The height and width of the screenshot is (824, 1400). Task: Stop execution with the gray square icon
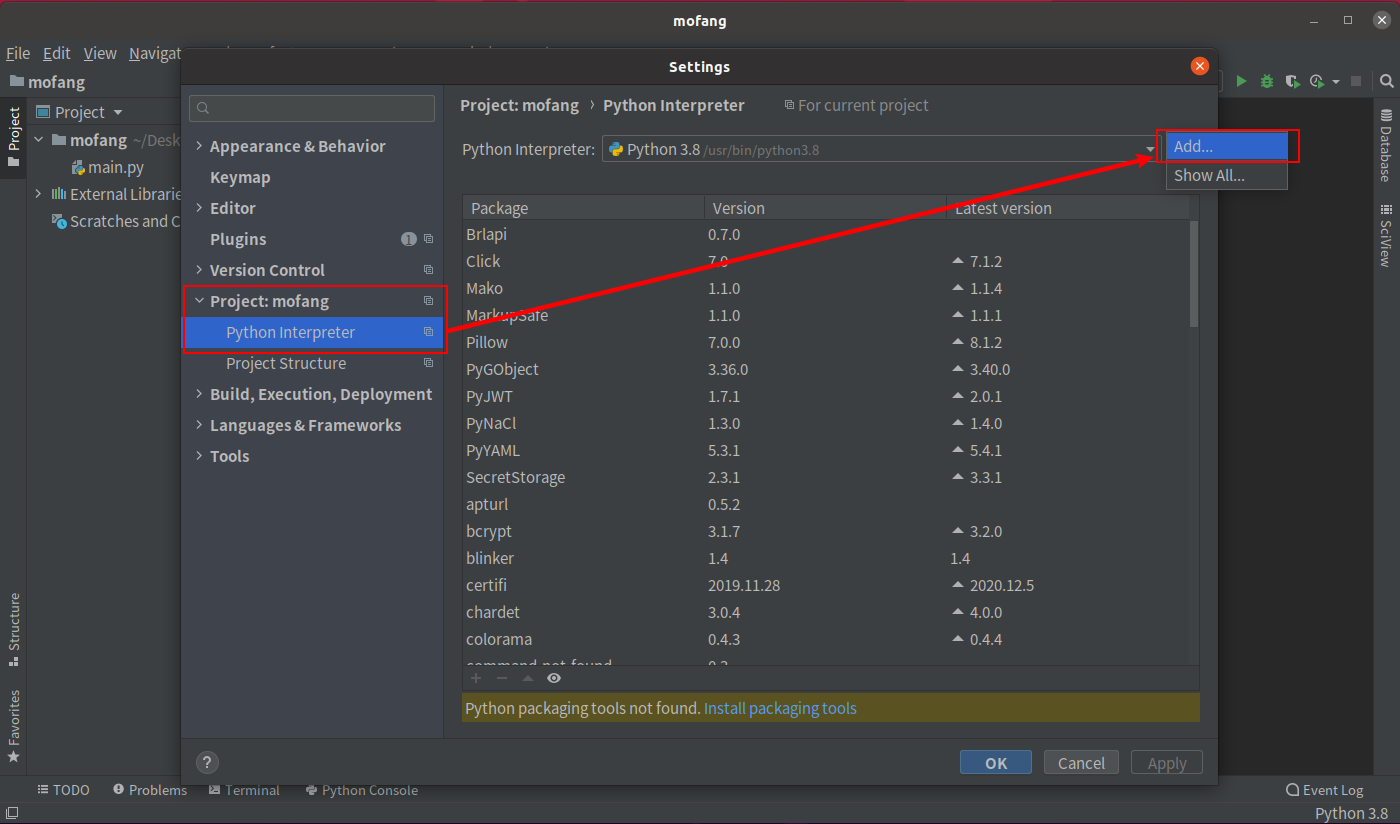pos(1356,81)
